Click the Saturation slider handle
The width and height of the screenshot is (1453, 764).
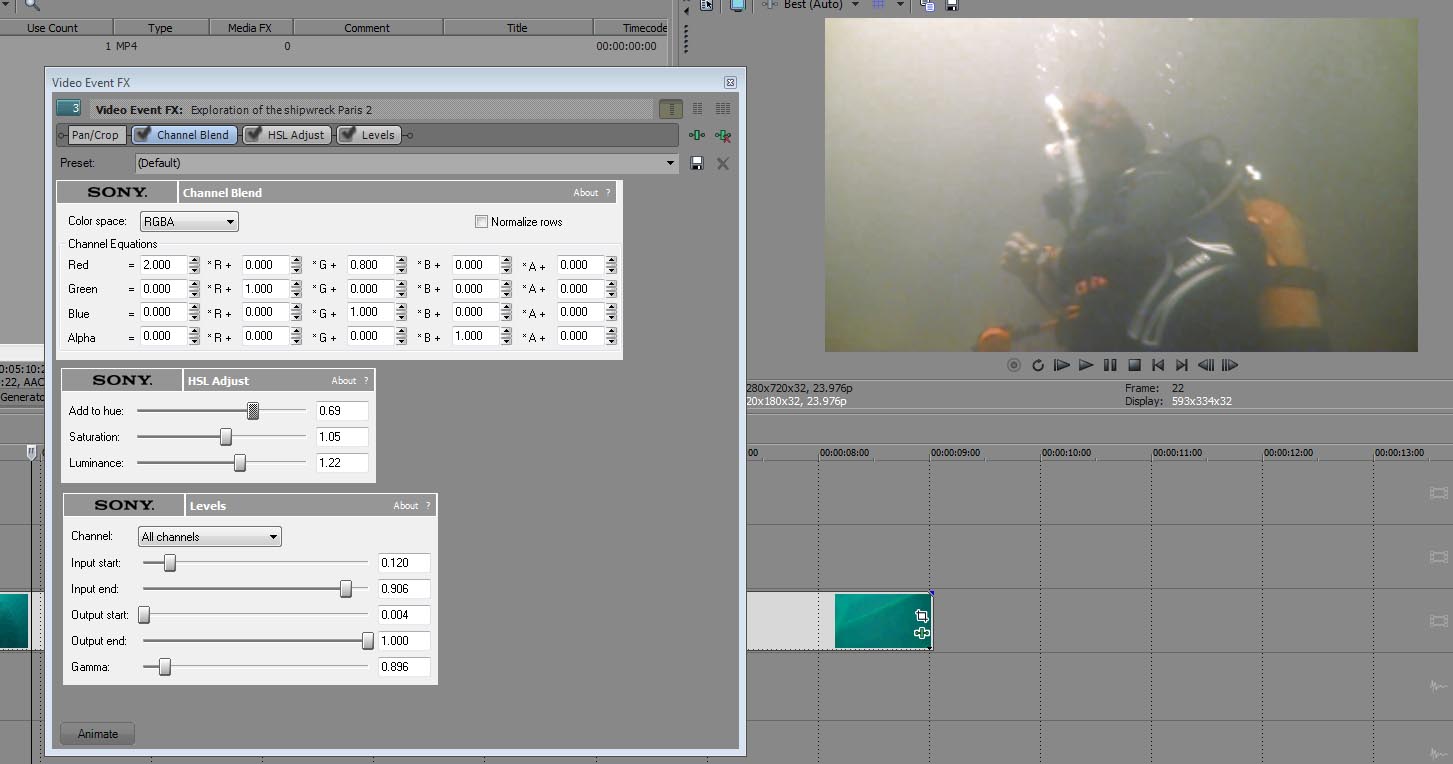226,437
